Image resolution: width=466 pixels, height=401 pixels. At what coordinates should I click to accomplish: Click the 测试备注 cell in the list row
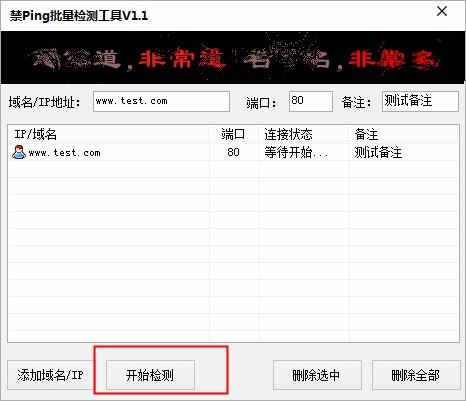378,152
